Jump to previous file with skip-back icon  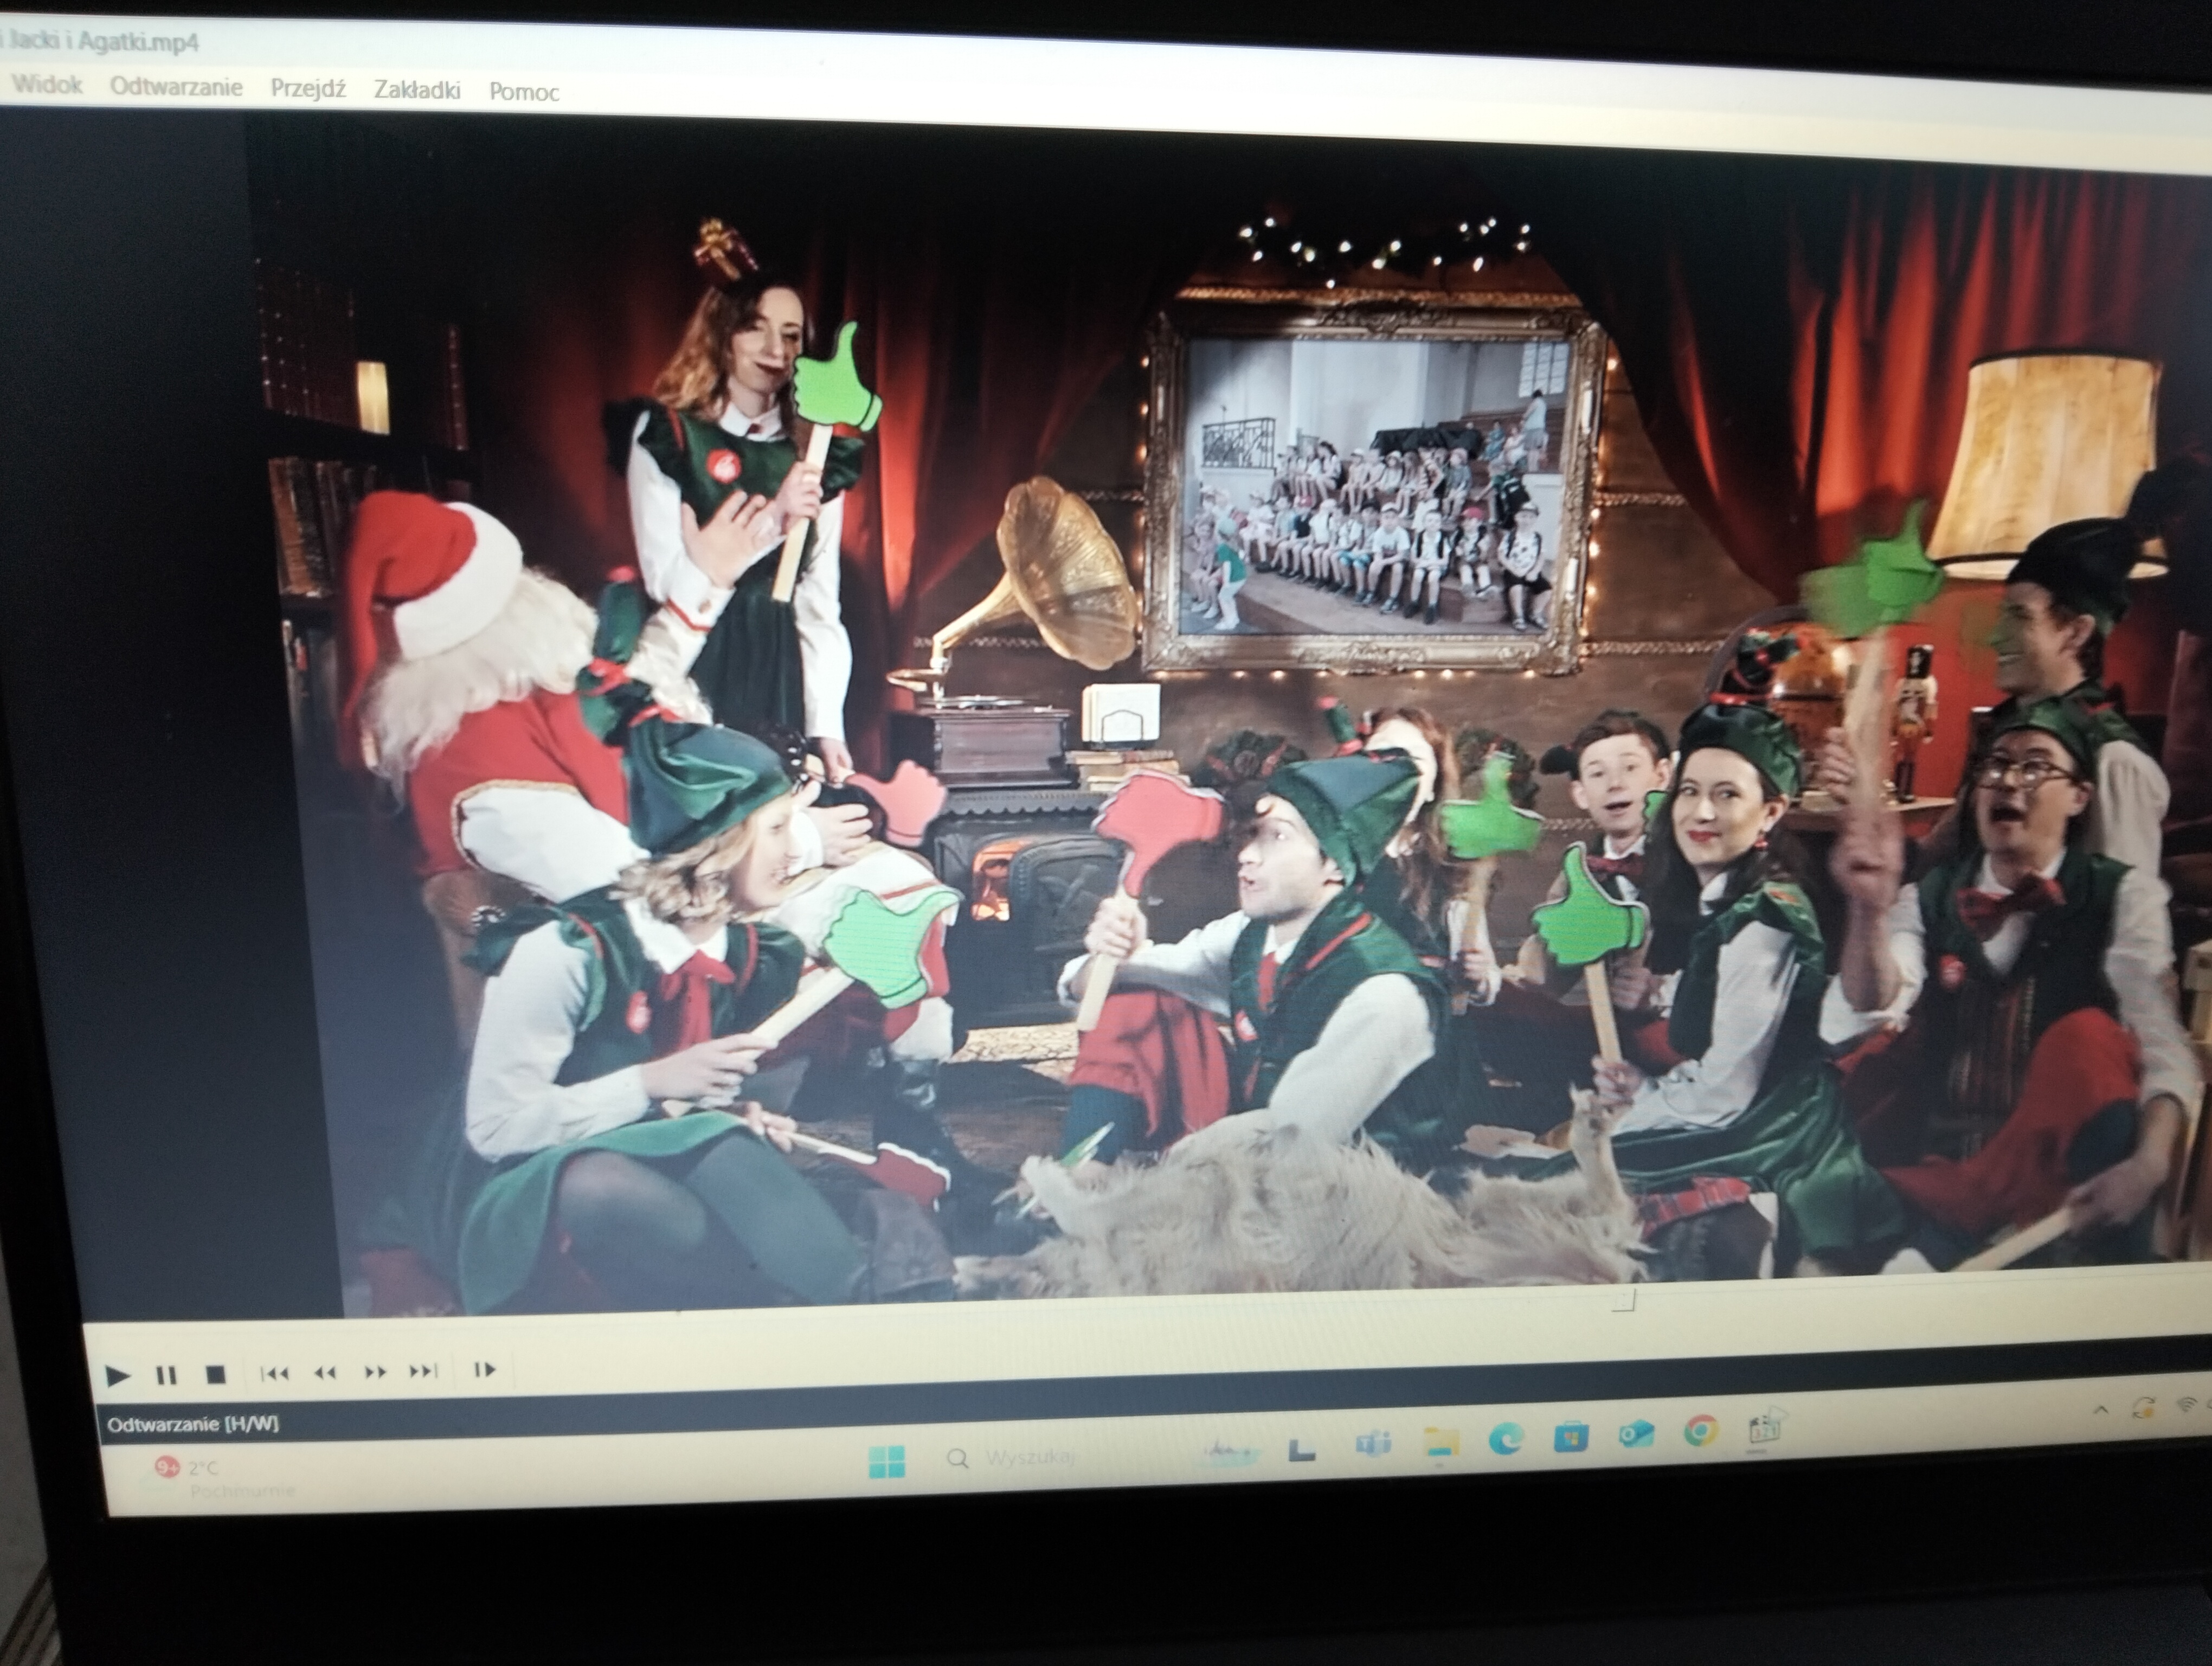point(274,1373)
